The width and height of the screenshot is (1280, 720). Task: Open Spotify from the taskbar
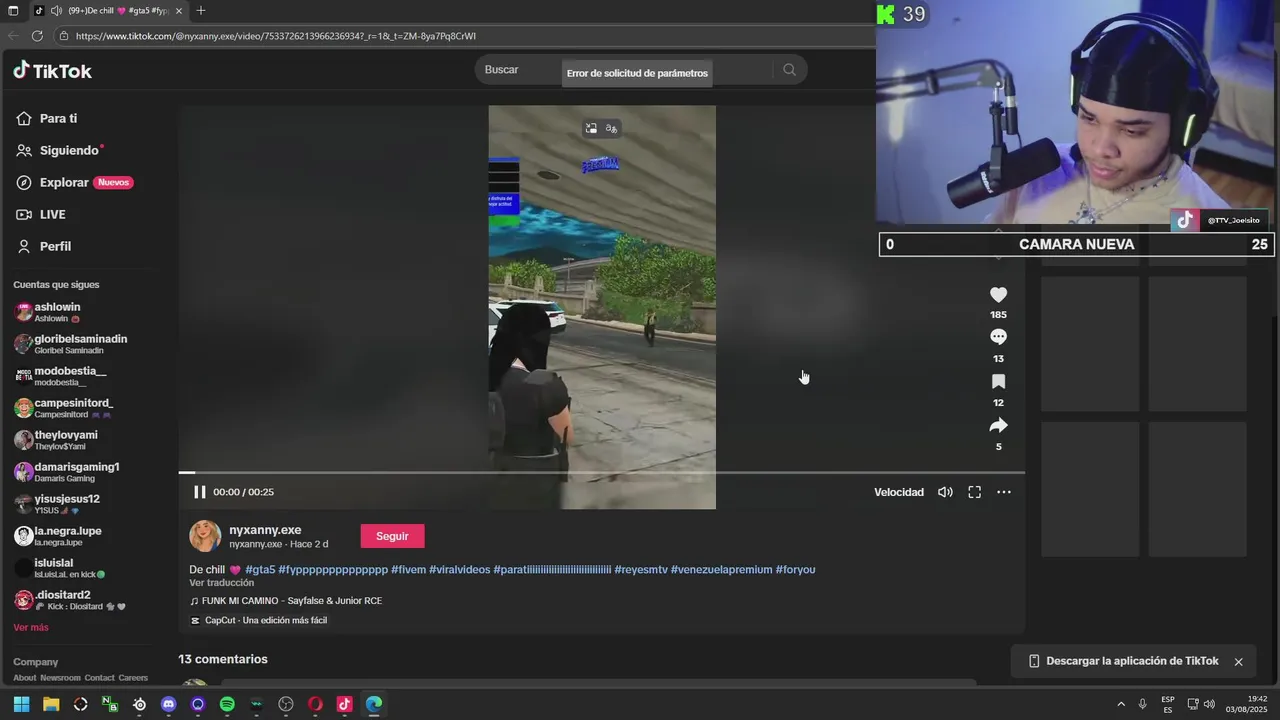[x=227, y=704]
